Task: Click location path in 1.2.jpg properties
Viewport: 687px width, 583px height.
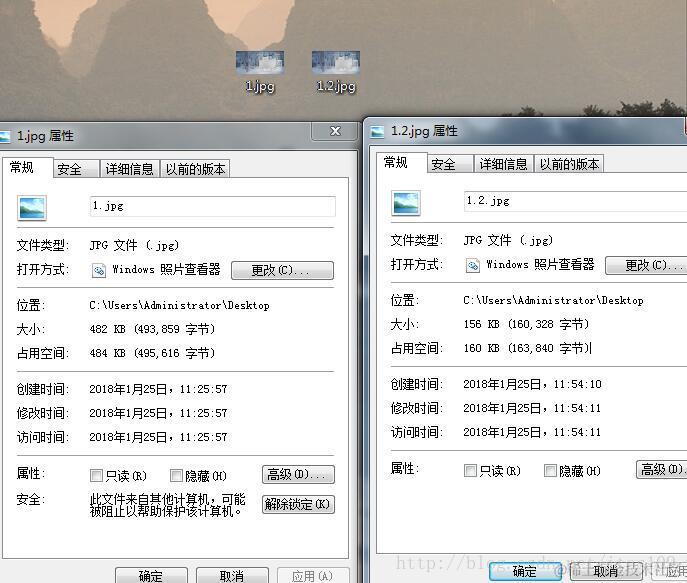Action: point(553,300)
